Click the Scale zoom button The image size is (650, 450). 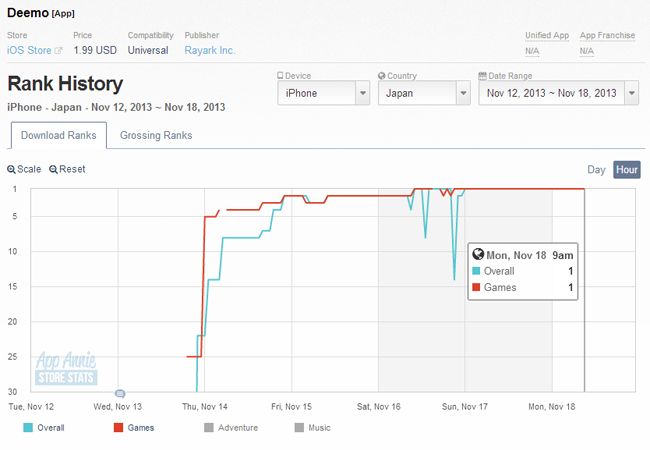24,169
